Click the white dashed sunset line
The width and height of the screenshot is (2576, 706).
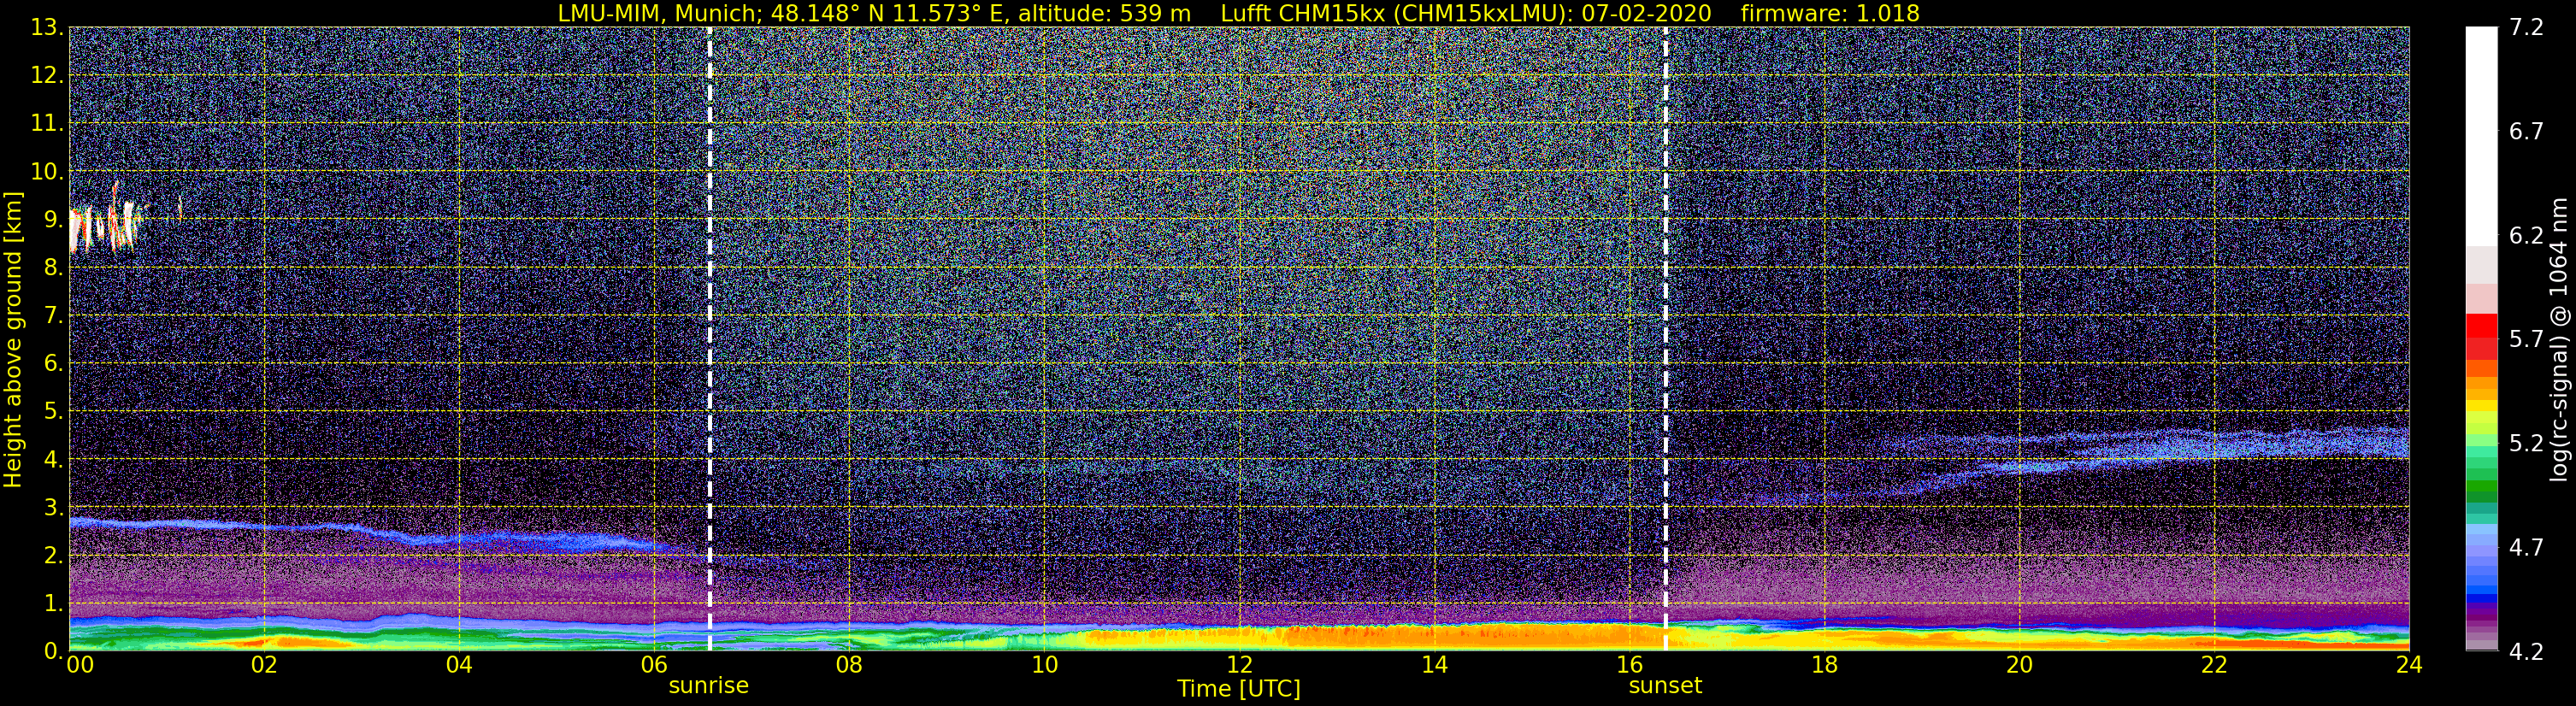1665,339
